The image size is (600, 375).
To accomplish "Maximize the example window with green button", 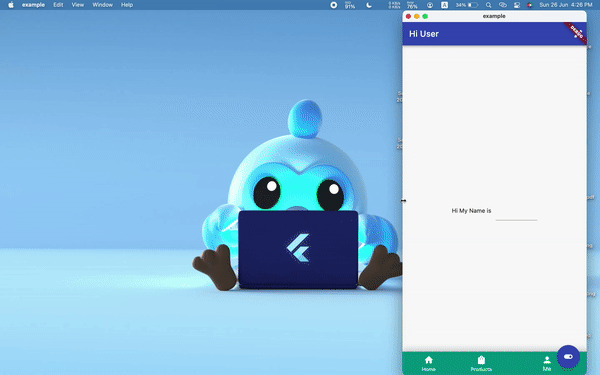I will [425, 16].
